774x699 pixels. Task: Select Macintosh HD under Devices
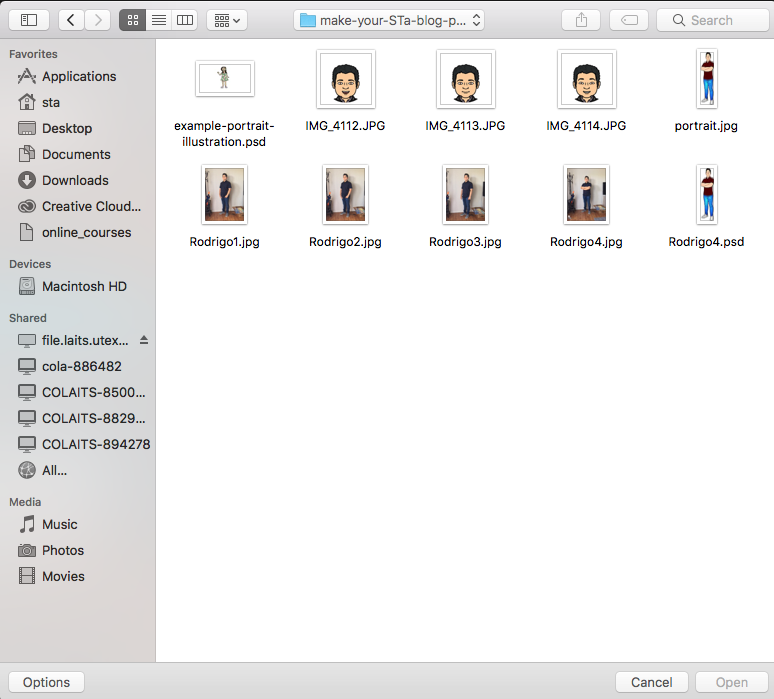[84, 286]
